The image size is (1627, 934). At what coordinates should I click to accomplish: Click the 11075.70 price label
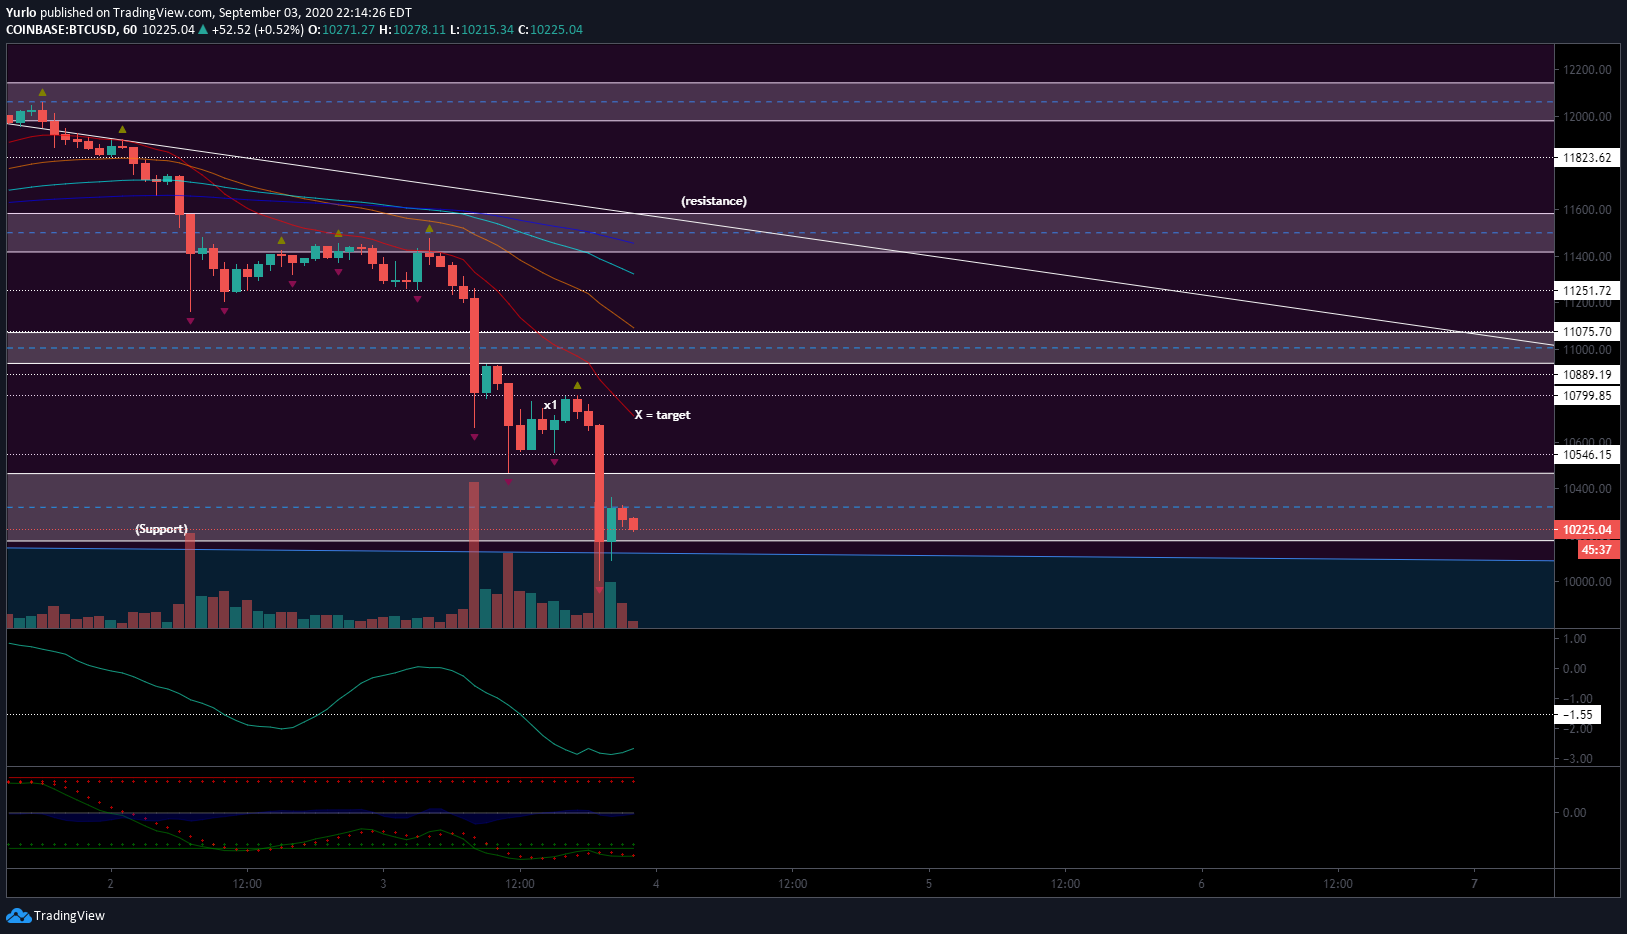click(x=1587, y=332)
